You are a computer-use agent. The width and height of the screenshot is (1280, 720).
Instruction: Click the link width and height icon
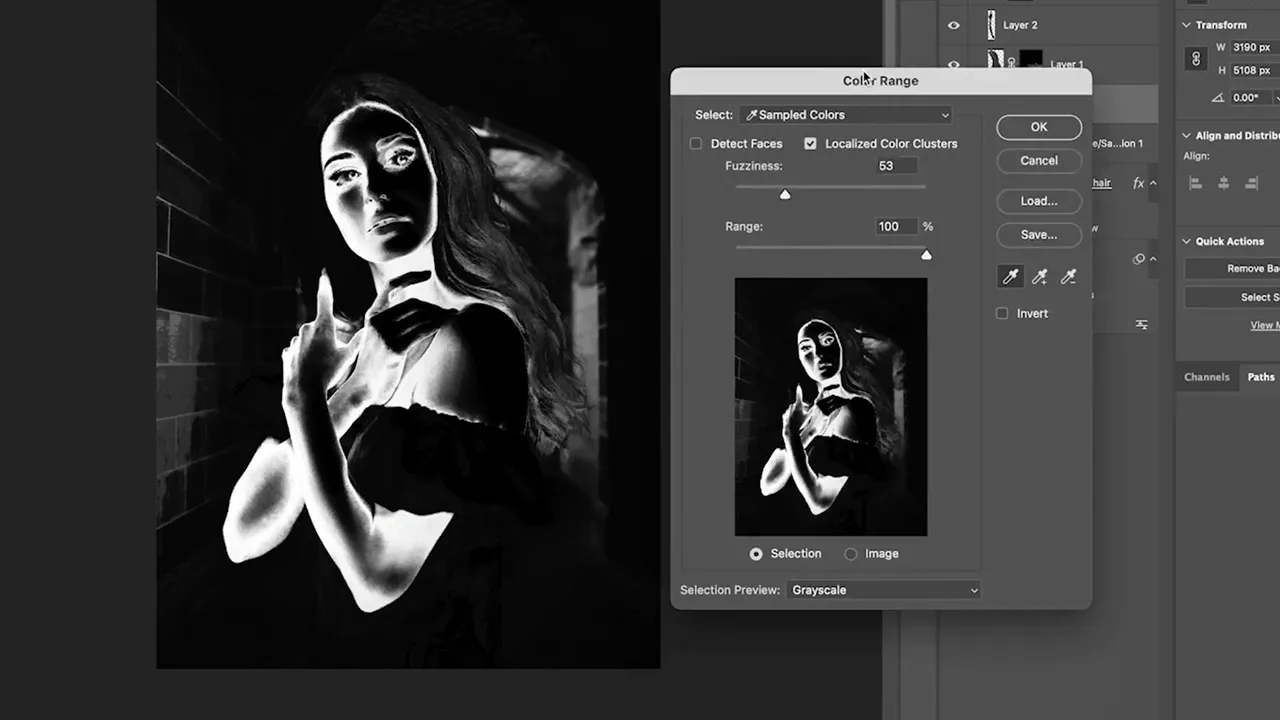pyautogui.click(x=1195, y=59)
